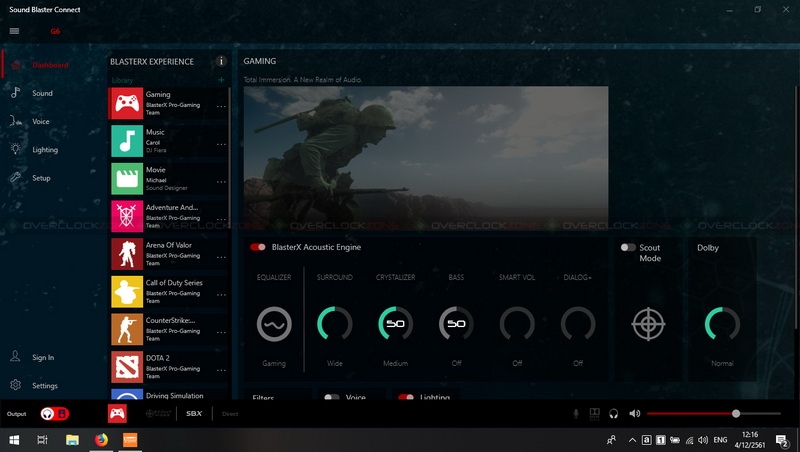Mute output via speaker icon in bottom bar
Screen dimensions: 800x452
(x=635, y=414)
